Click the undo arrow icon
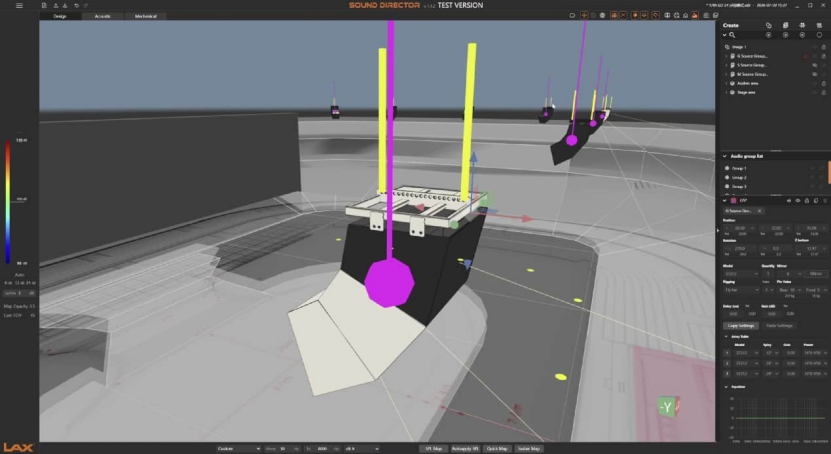This screenshot has height=454, width=831. pos(76,5)
